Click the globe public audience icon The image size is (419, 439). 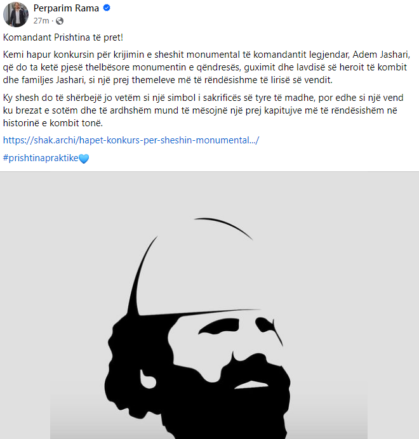click(x=60, y=21)
